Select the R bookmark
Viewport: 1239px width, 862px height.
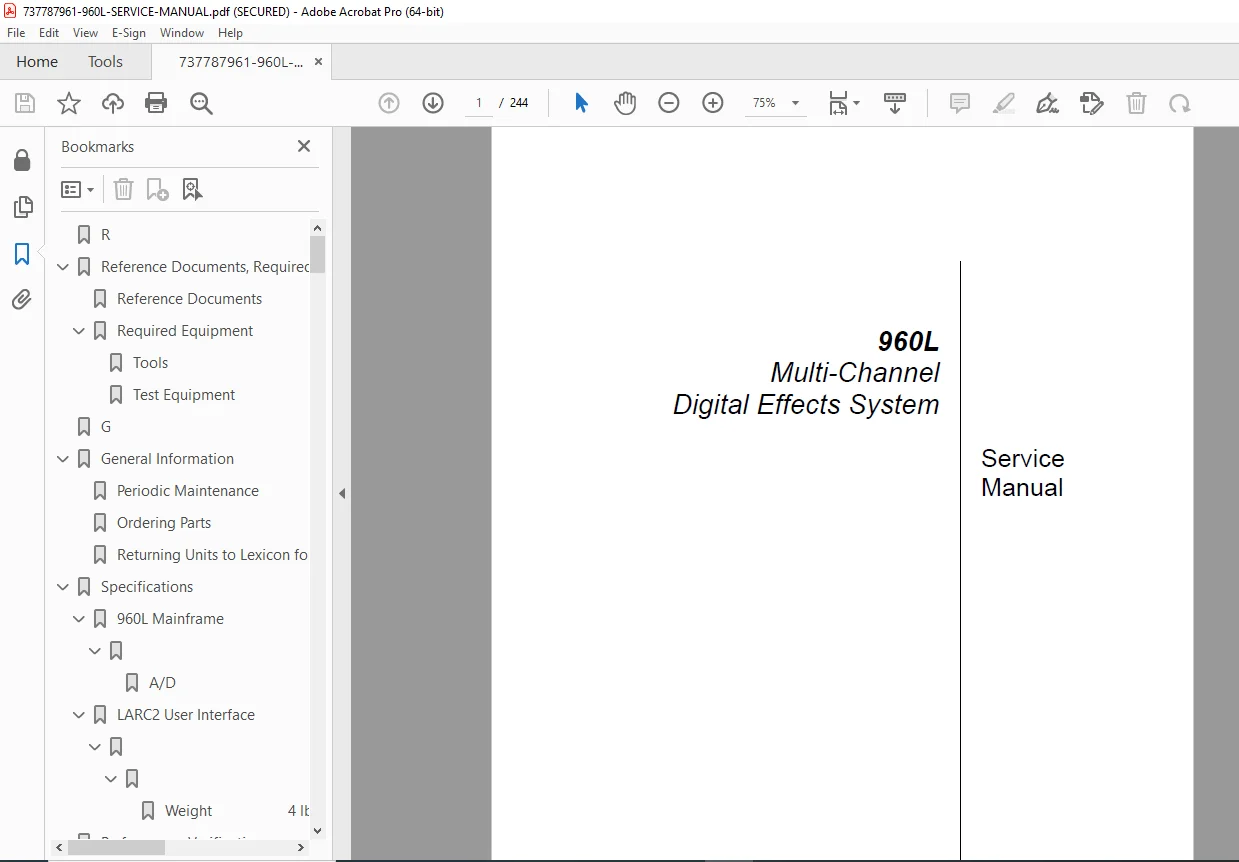click(x=105, y=235)
